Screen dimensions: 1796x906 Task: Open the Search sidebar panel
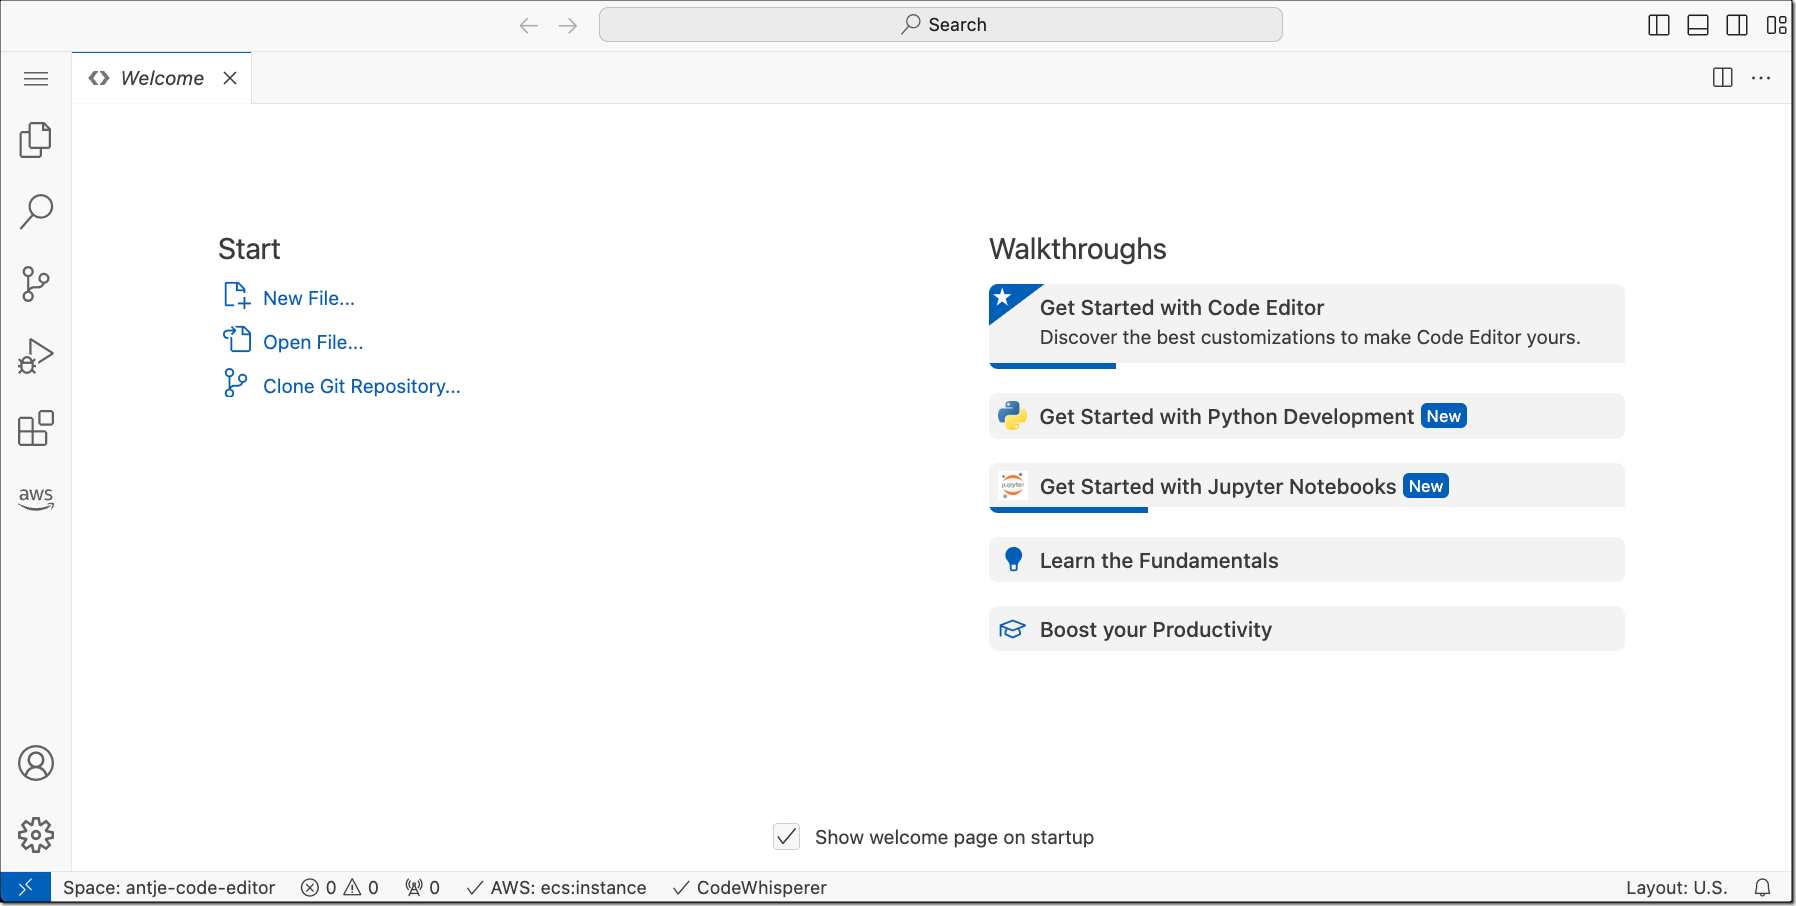[36, 212]
